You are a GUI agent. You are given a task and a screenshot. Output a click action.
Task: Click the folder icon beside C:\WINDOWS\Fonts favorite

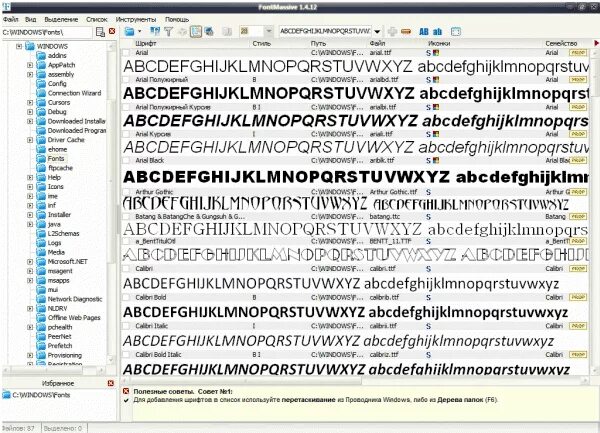click(x=7, y=395)
